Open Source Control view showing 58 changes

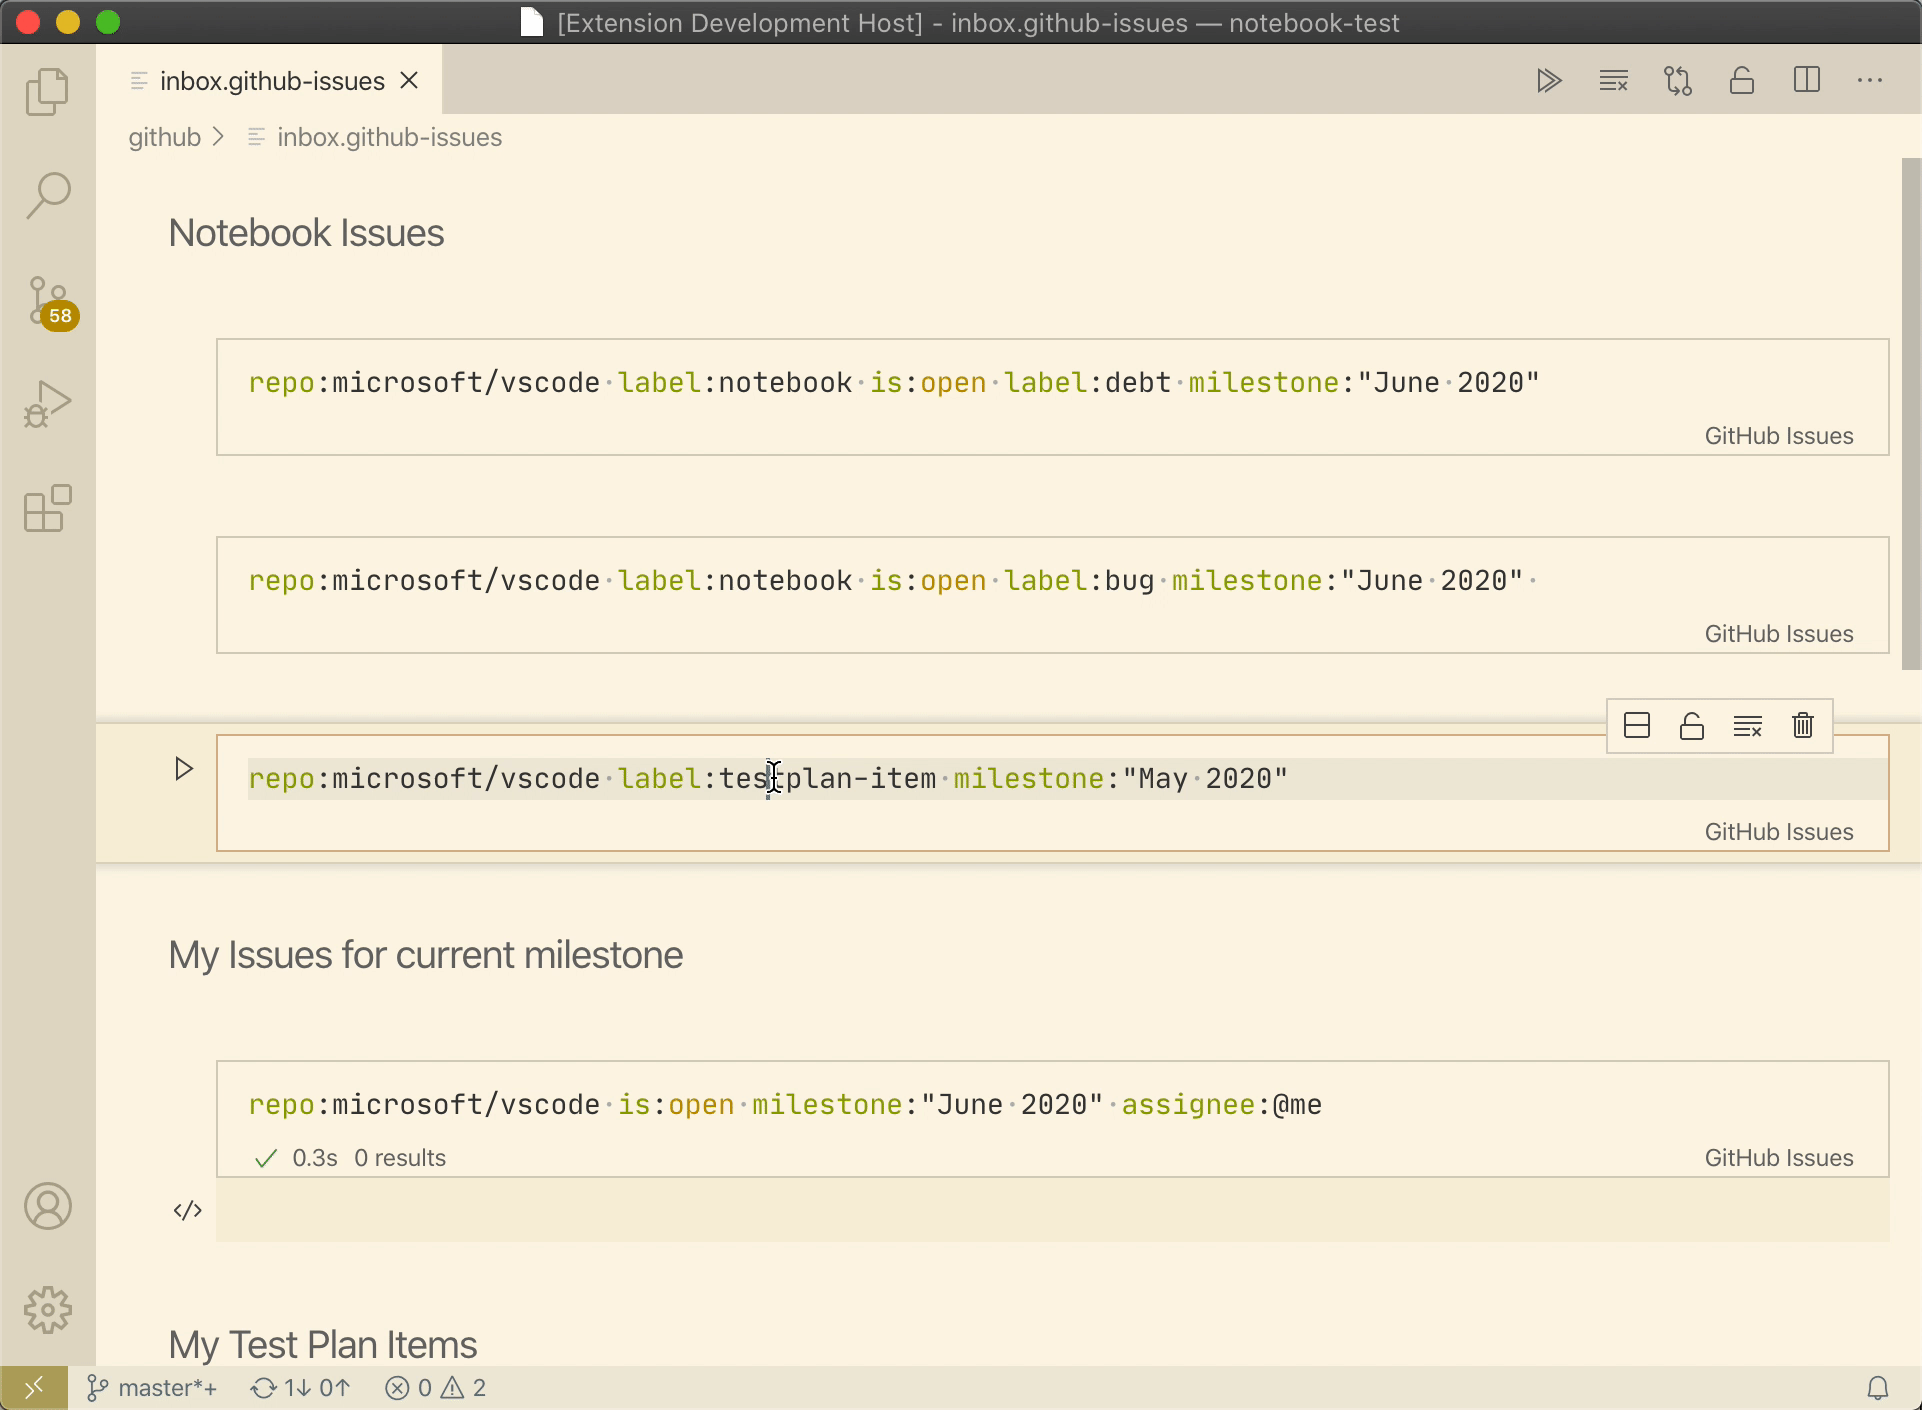pyautogui.click(x=47, y=300)
